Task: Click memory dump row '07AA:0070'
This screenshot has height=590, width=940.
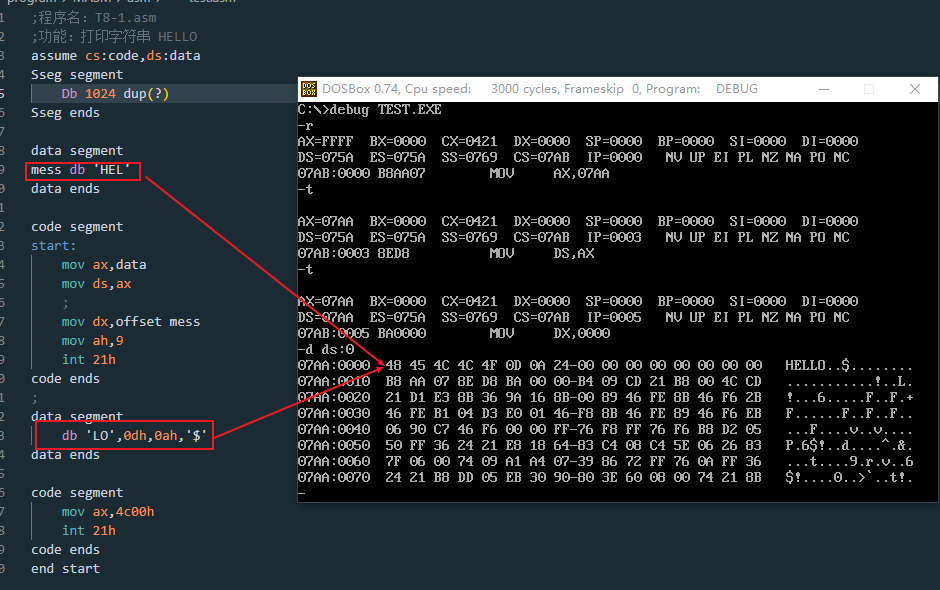Action: [605, 477]
